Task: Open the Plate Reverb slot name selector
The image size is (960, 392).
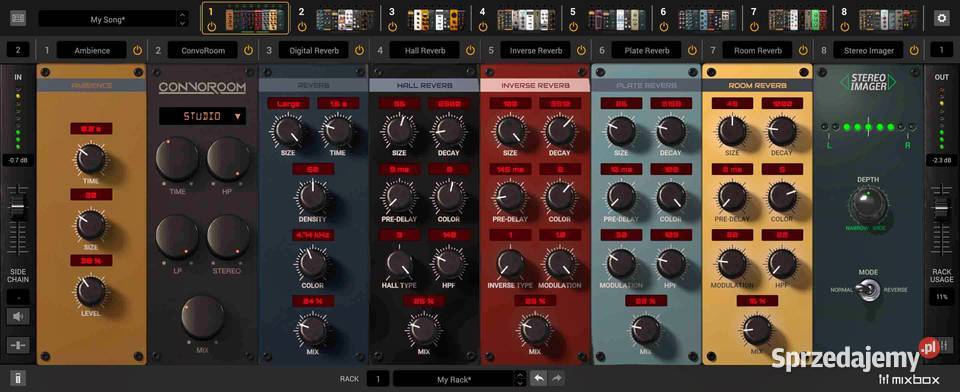Action: pos(647,50)
